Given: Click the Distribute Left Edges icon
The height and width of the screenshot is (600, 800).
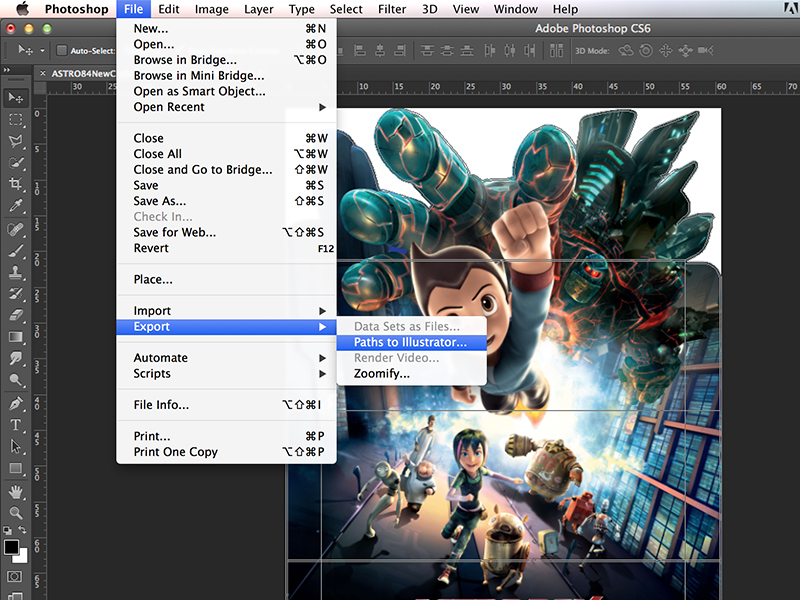Looking at the screenshot, I should click(490, 51).
